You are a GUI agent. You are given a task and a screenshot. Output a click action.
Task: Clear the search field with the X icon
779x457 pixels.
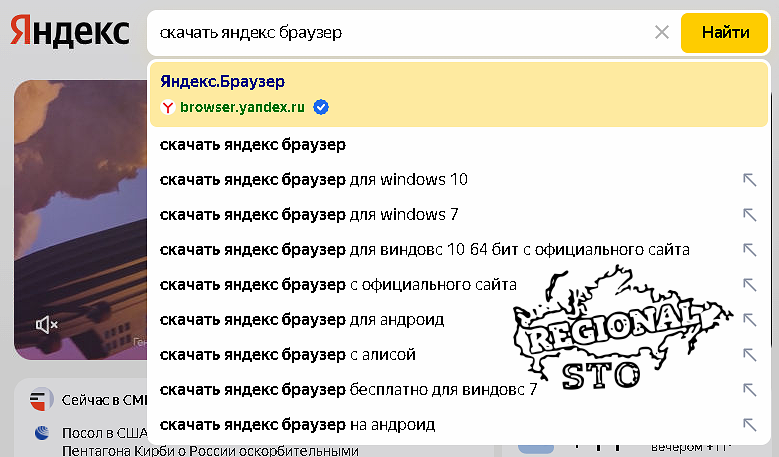click(662, 32)
